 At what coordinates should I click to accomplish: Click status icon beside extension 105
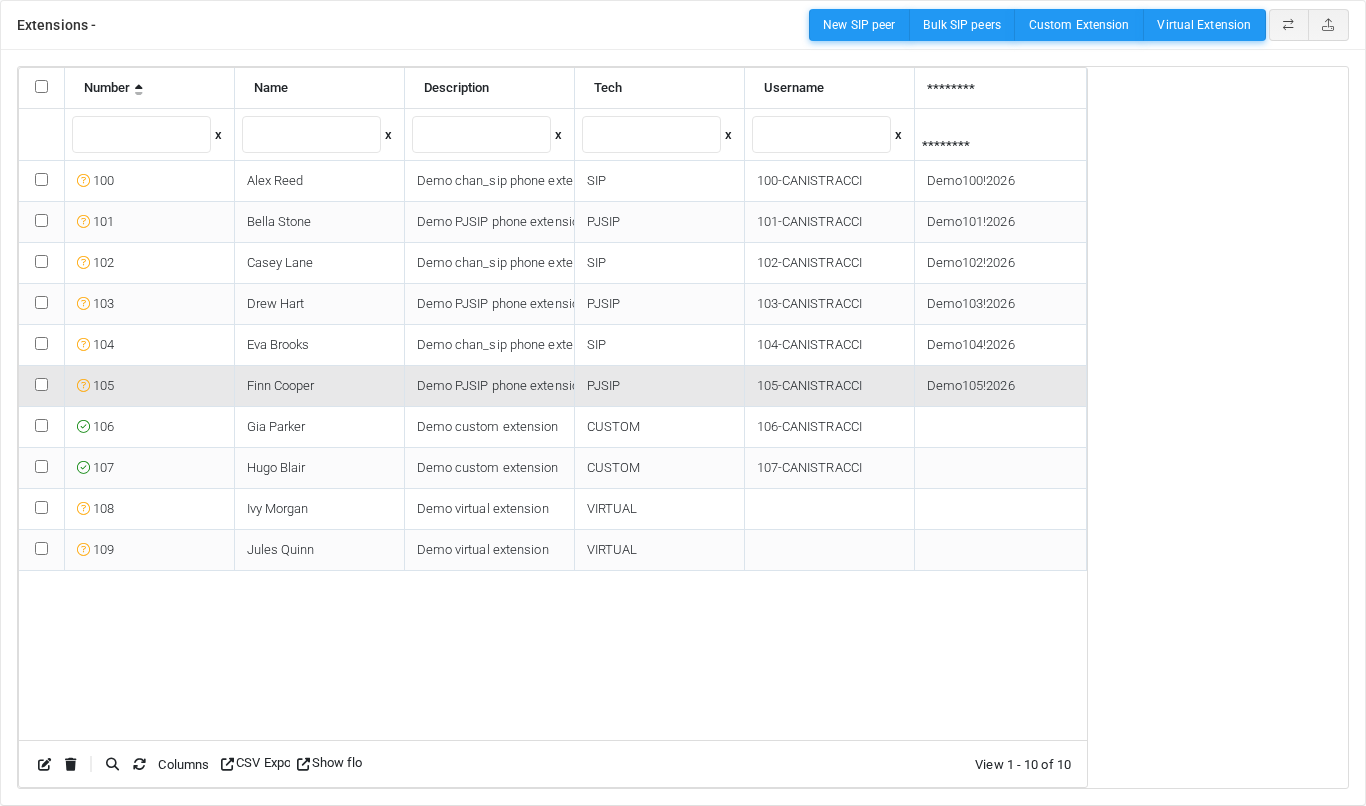83,386
